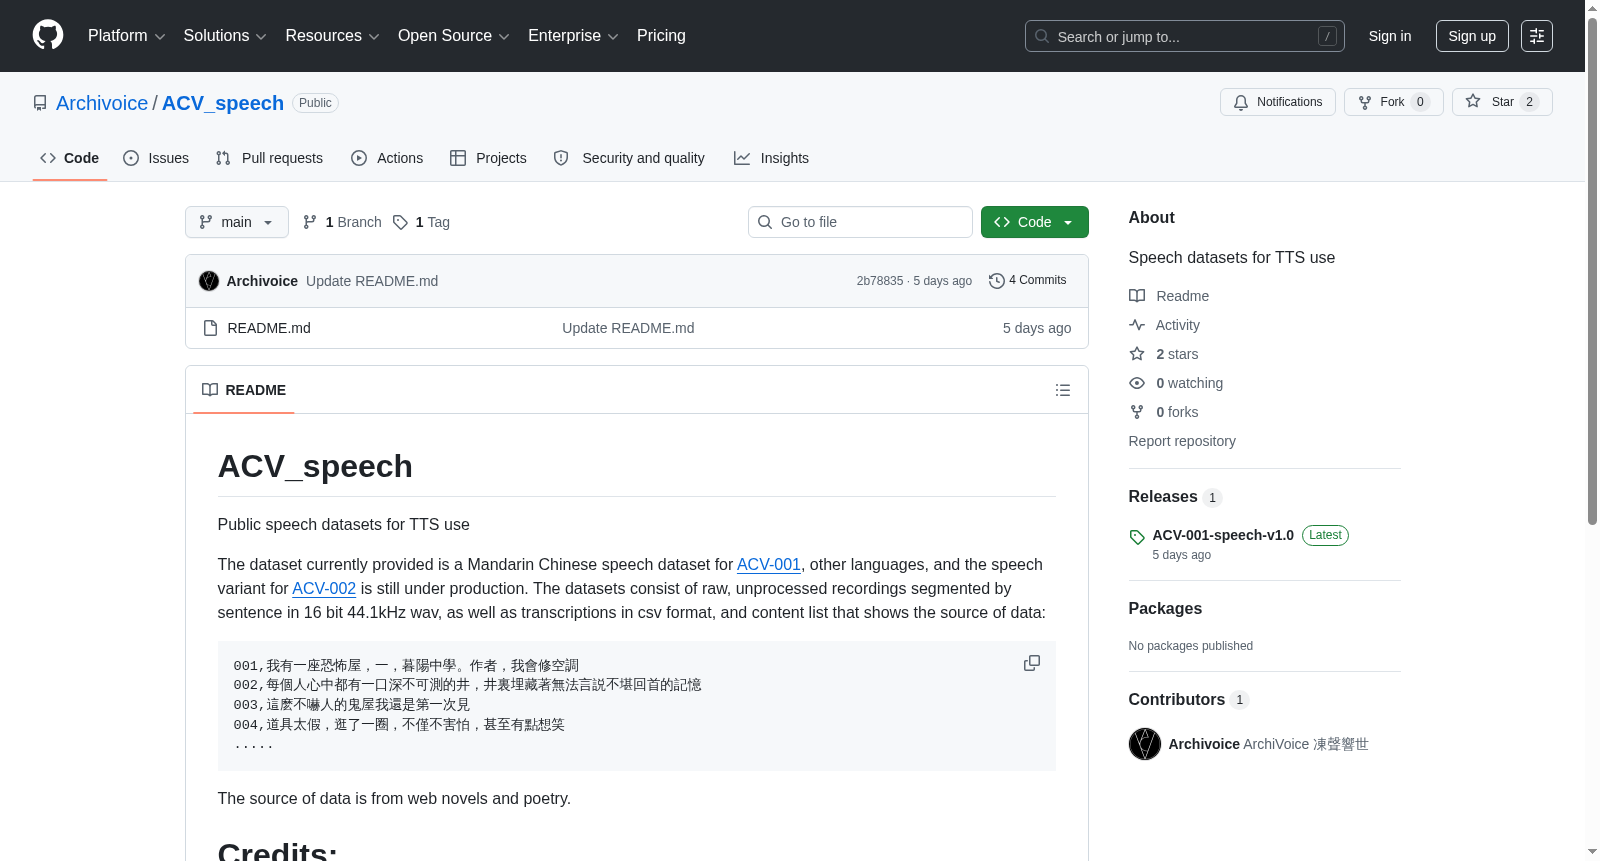Star the ACV_speech repository
This screenshot has height=861, width=1600.
point(1502,102)
